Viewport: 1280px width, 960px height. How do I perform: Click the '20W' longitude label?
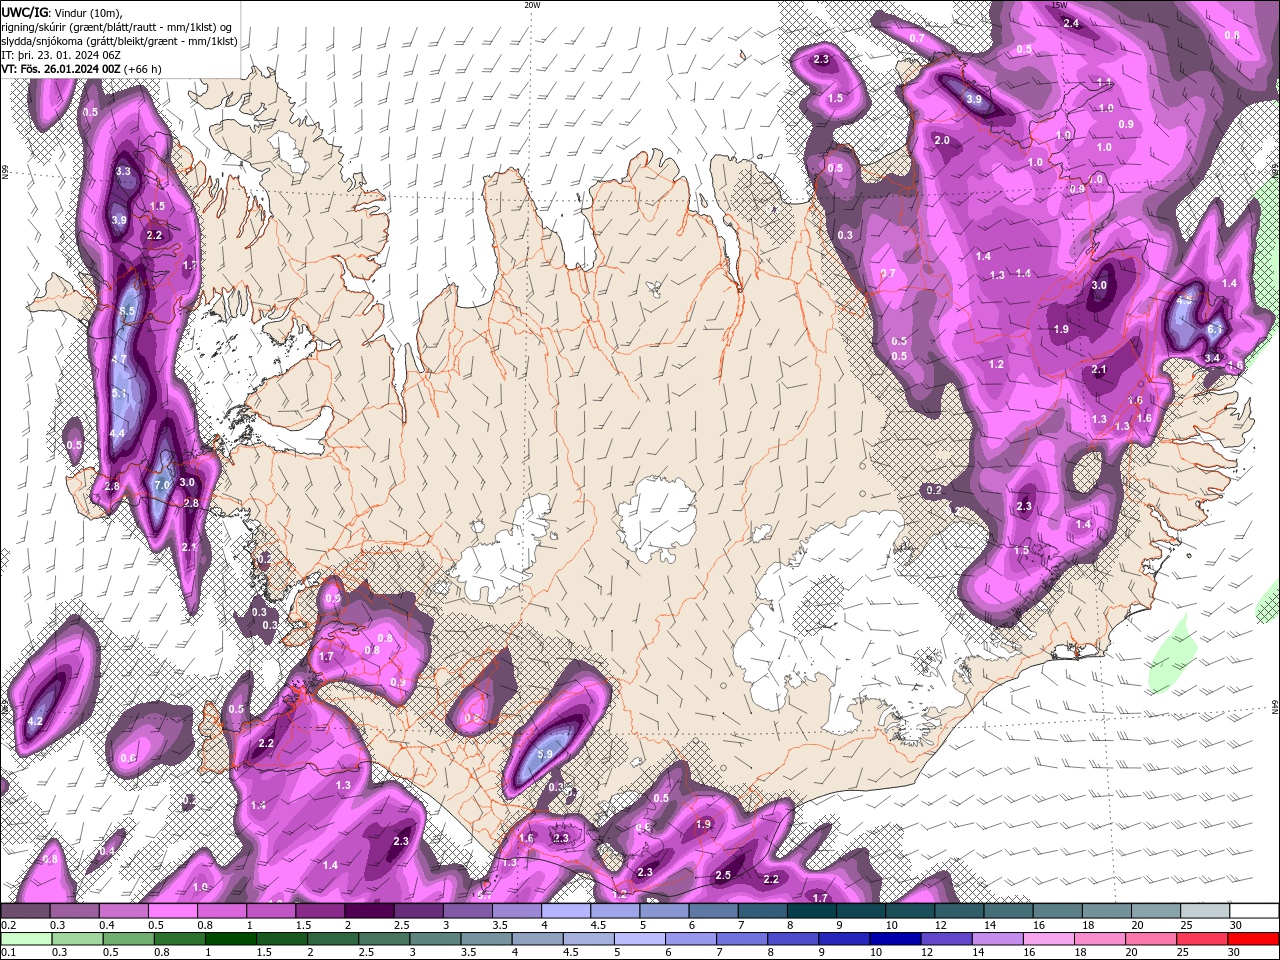[532, 5]
